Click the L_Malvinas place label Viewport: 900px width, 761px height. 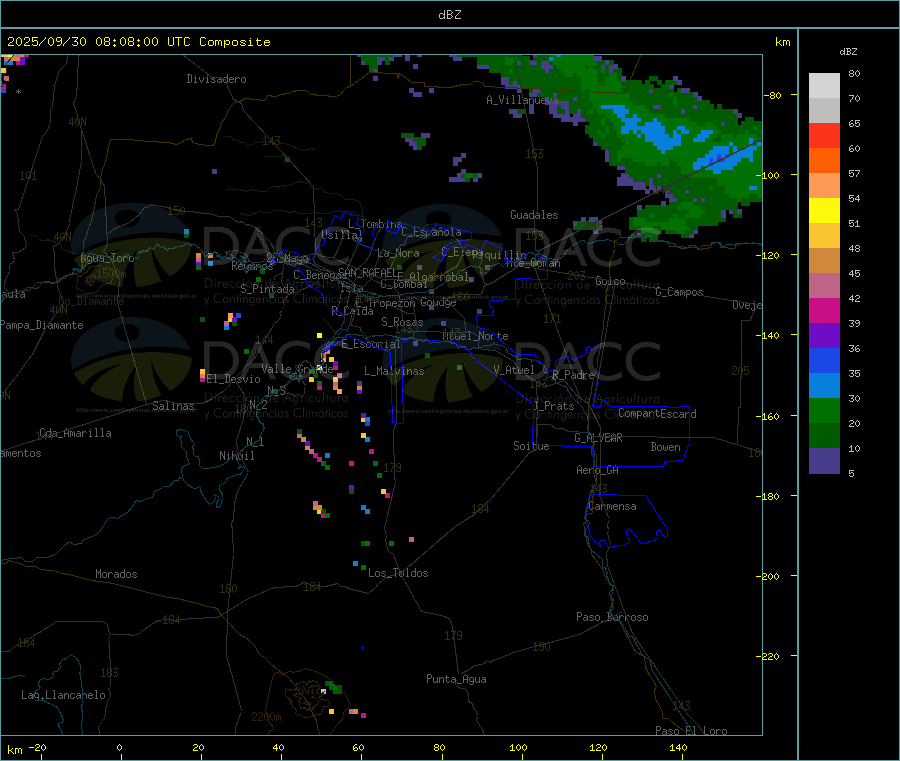point(394,371)
